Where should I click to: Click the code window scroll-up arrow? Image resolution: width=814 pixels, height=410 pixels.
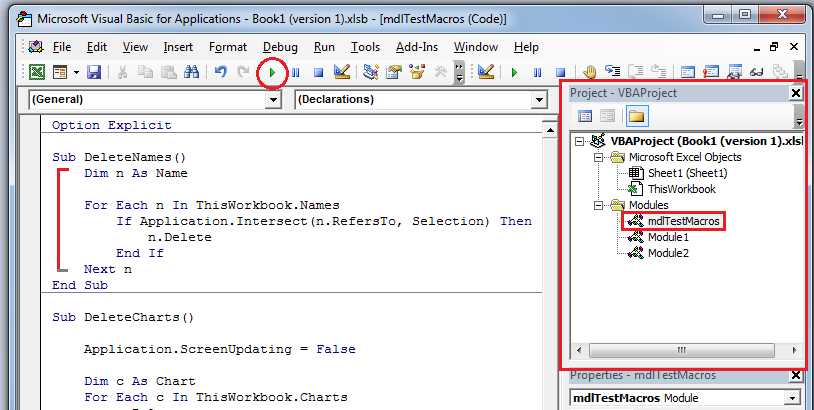tap(550, 130)
